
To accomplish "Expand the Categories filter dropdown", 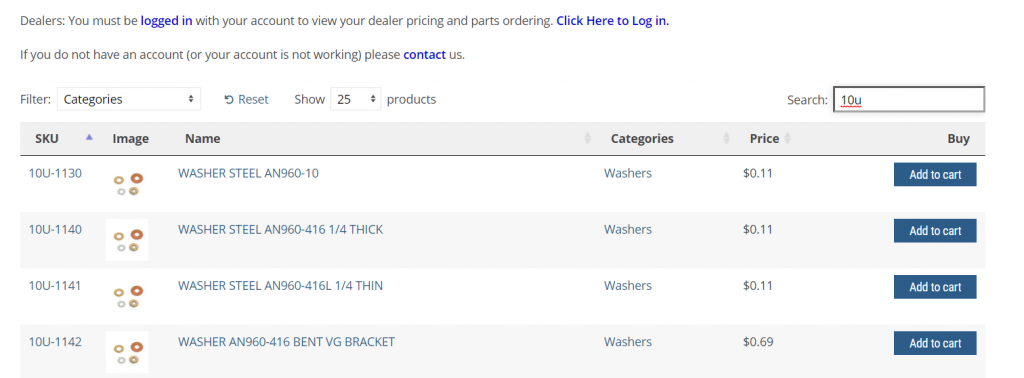I will click(x=129, y=99).
